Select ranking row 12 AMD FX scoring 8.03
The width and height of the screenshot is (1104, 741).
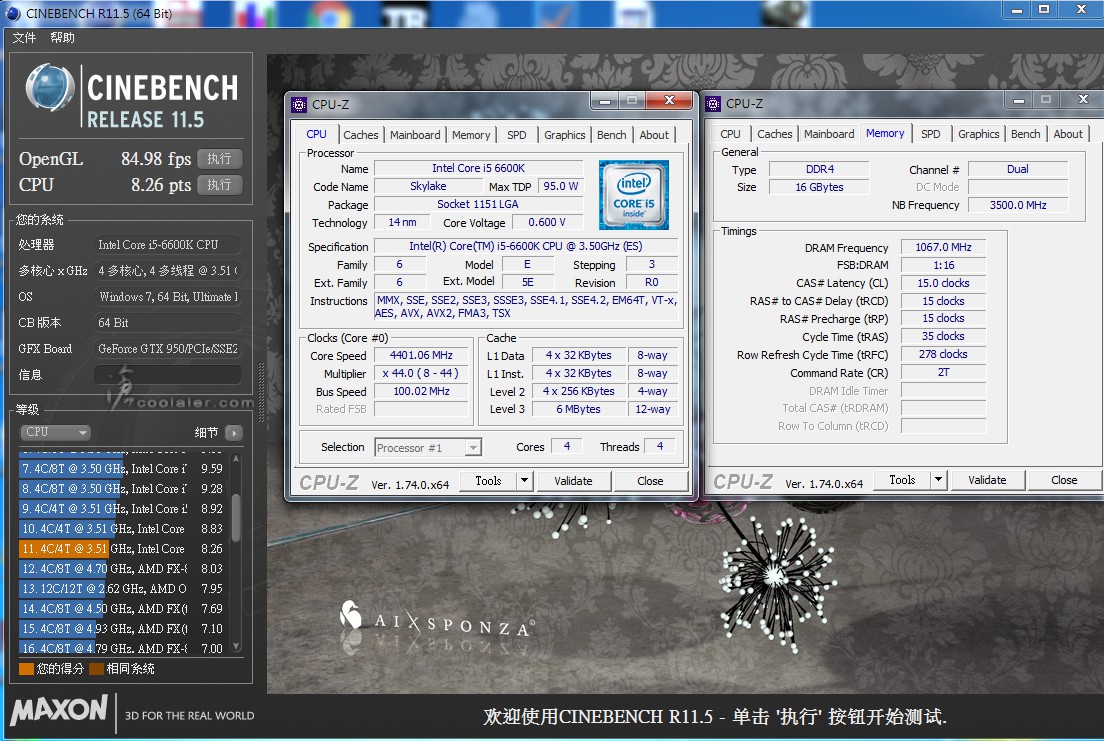tap(122, 568)
